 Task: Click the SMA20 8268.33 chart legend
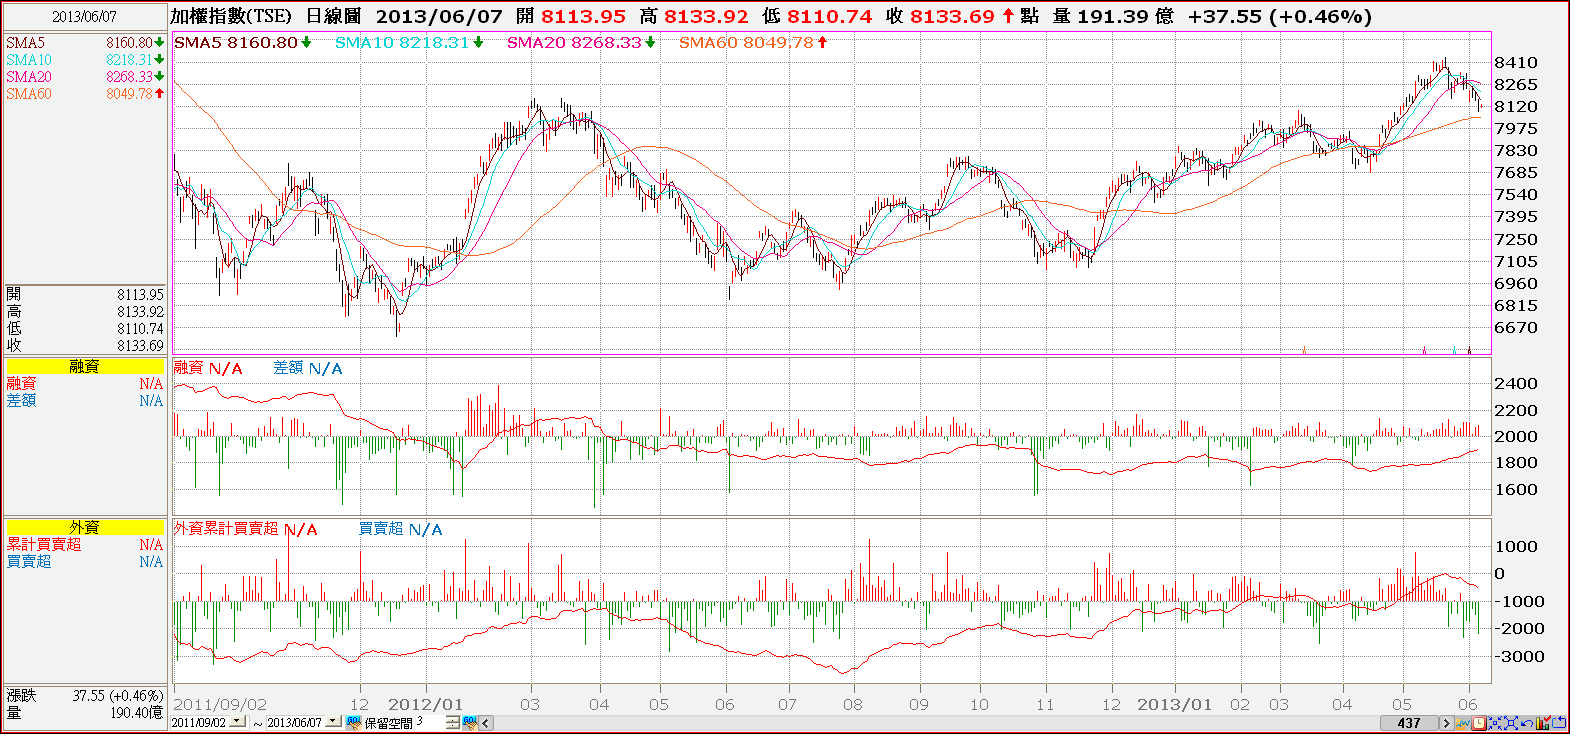point(581,42)
